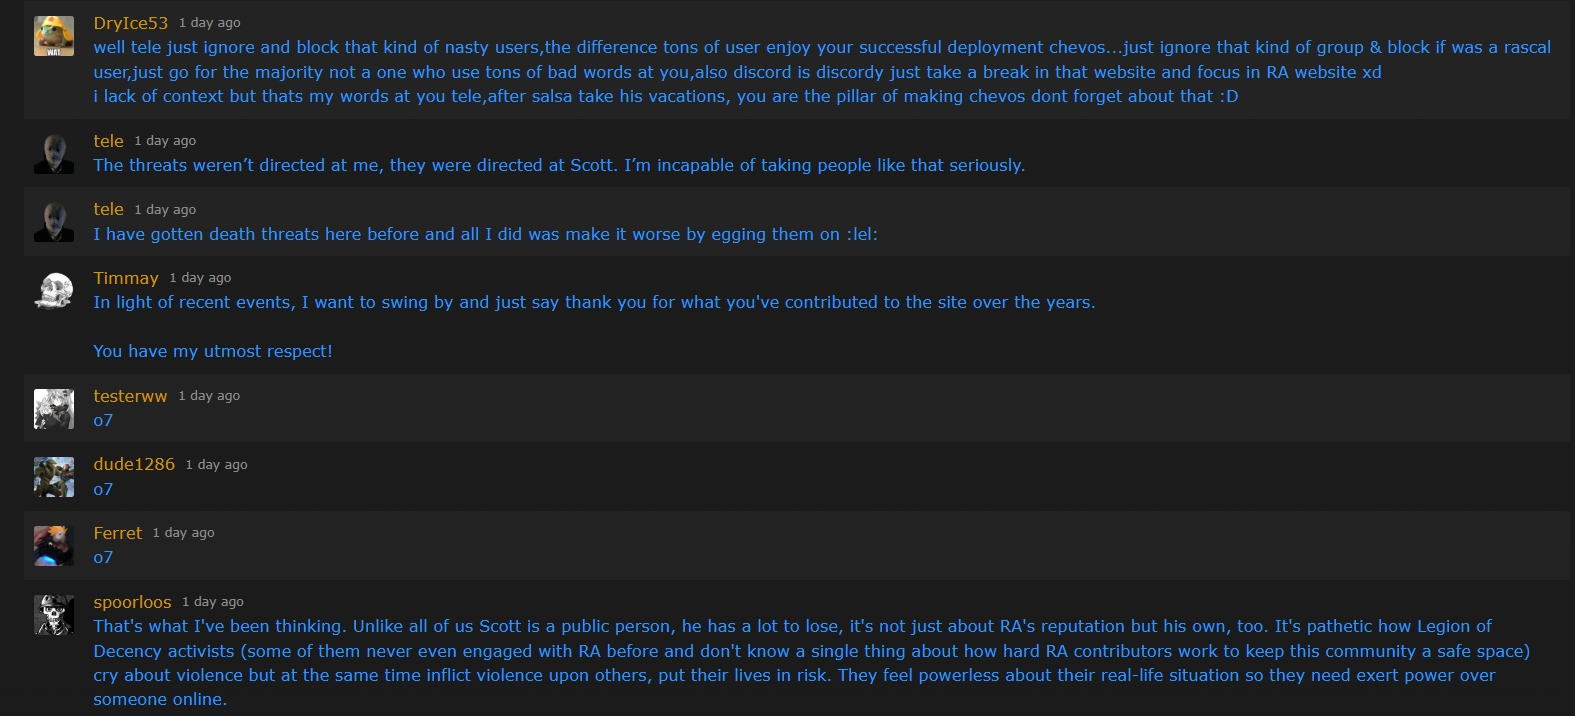Click the timestamp beside spoorloos
The width and height of the screenshot is (1575, 716).
coord(213,602)
